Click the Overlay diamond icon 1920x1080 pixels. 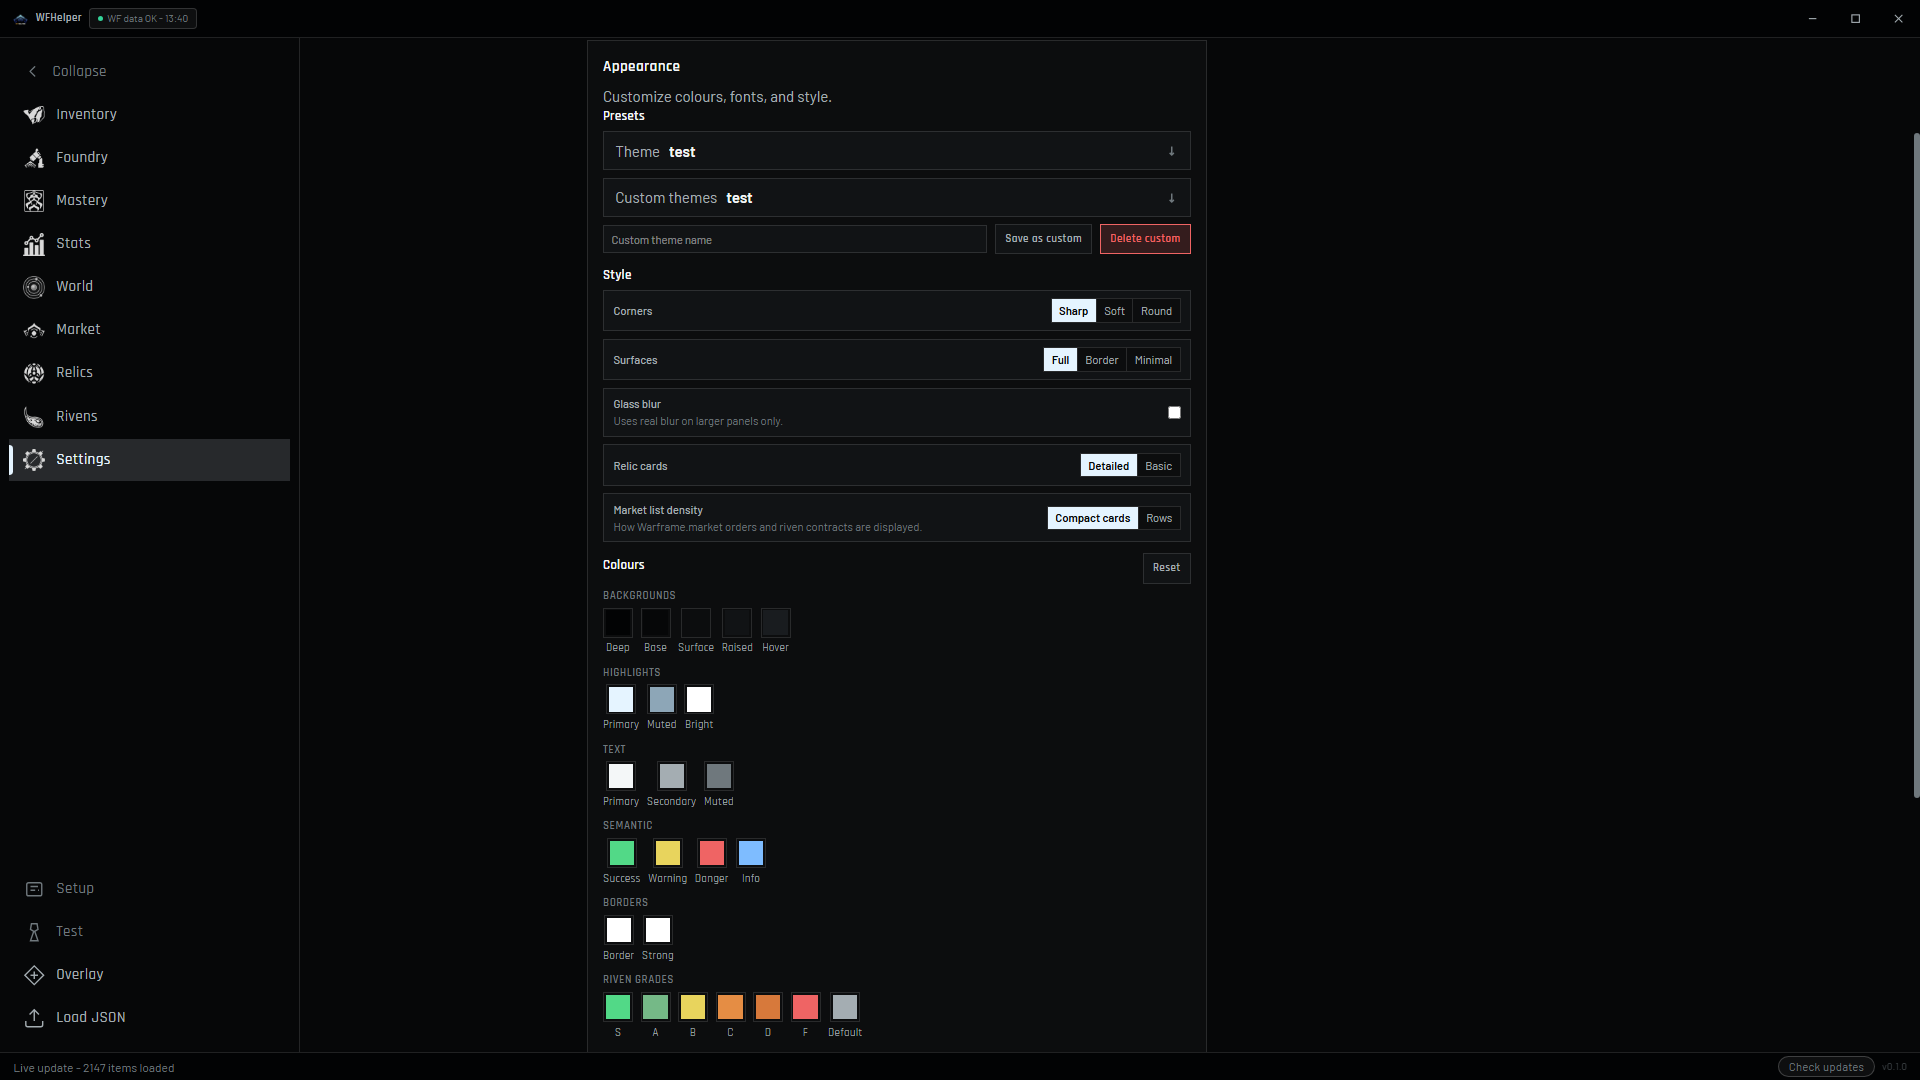[x=34, y=974]
